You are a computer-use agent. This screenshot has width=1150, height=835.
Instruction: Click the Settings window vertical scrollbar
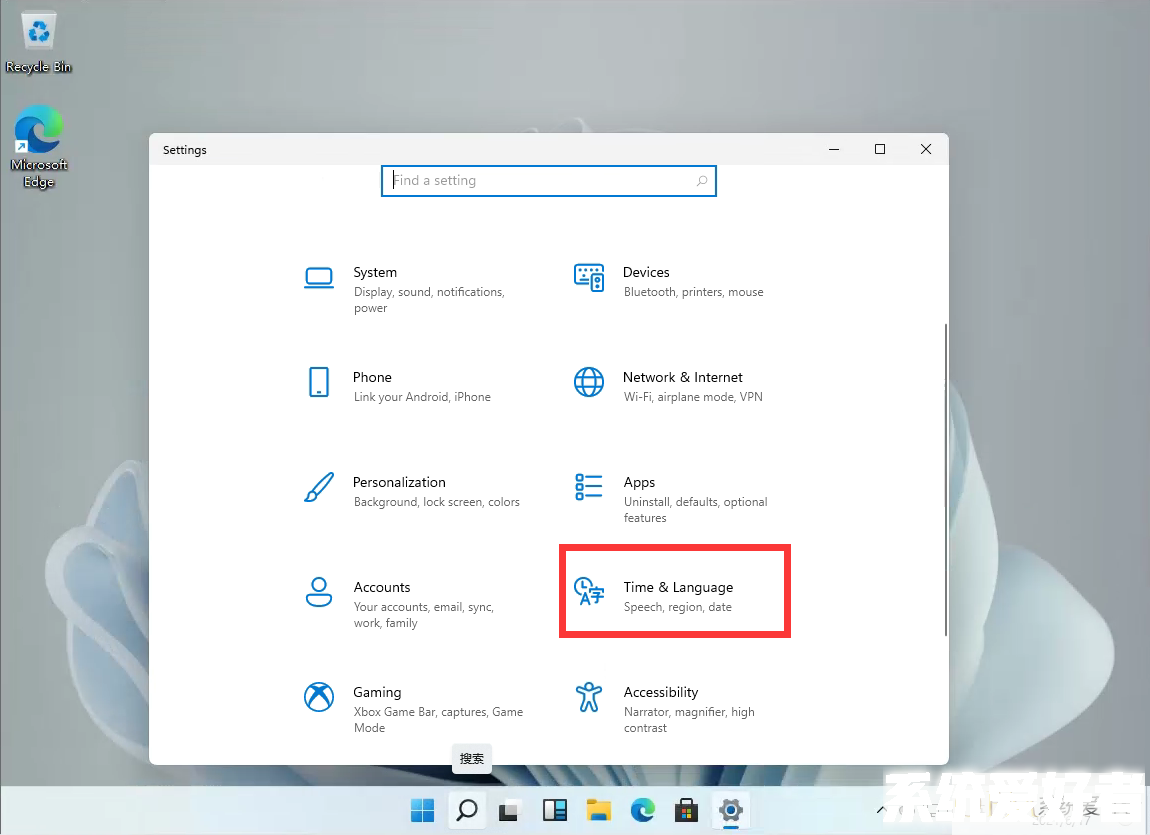click(945, 480)
